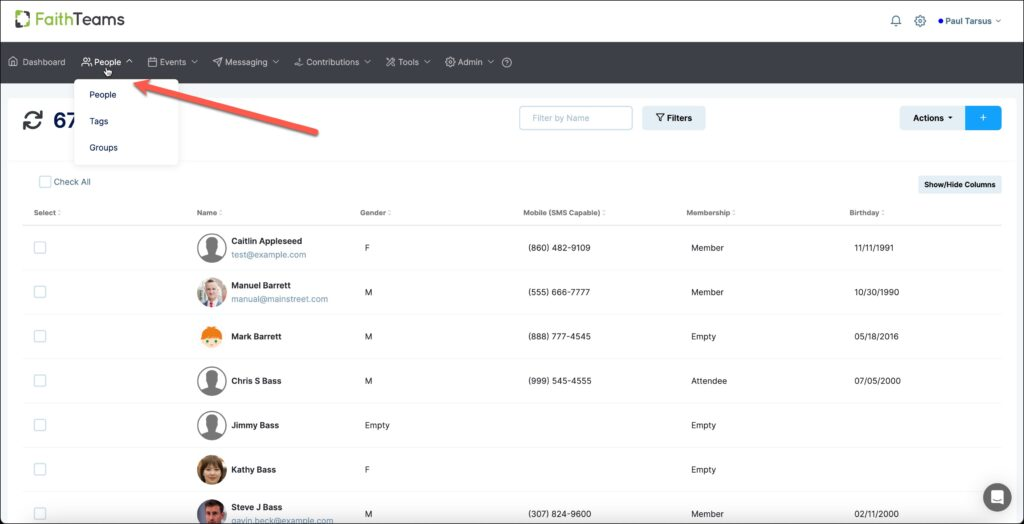Open the settings gear icon

[920, 21]
